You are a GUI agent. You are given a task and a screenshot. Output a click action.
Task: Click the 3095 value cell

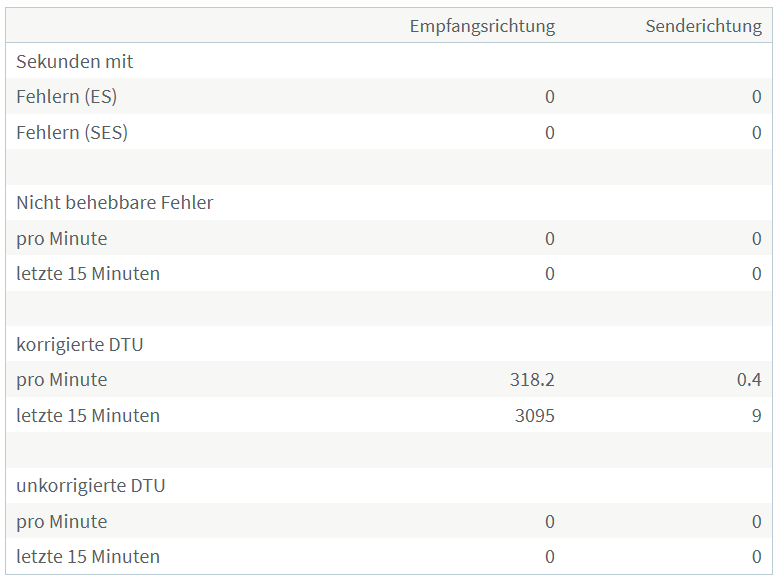[x=535, y=415]
